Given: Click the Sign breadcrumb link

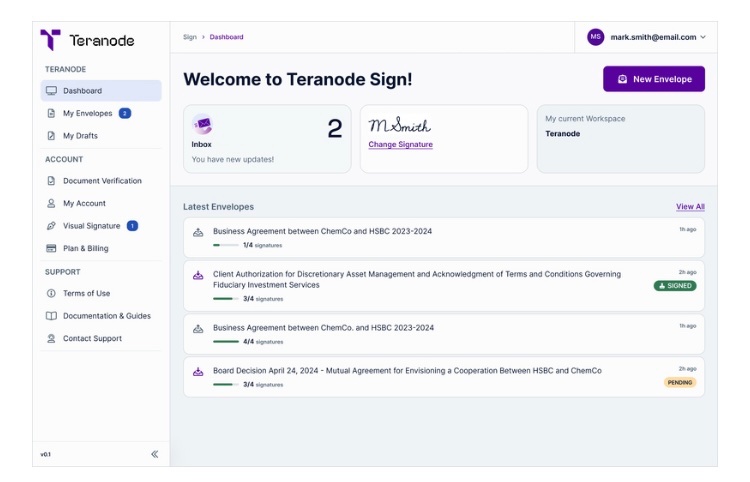Looking at the screenshot, I should [x=190, y=37].
